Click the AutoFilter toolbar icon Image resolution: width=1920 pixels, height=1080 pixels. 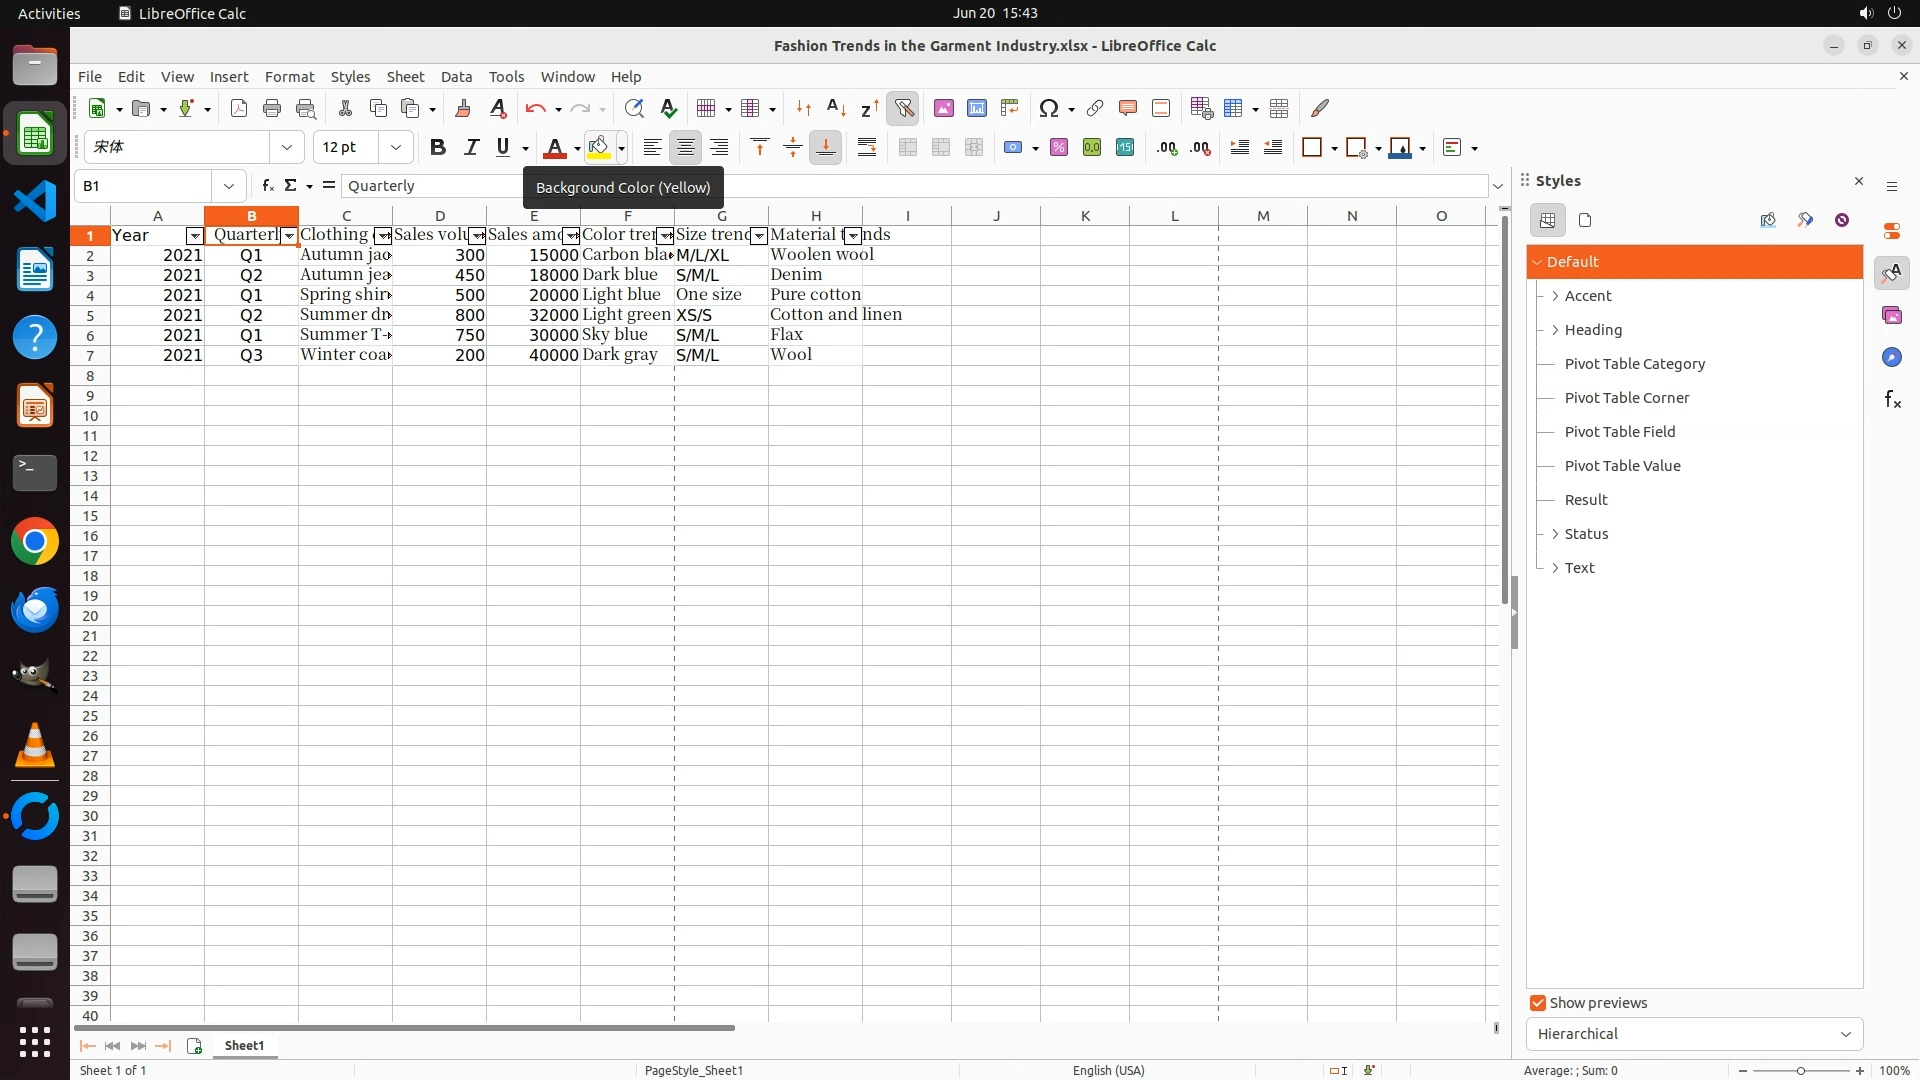click(x=903, y=108)
